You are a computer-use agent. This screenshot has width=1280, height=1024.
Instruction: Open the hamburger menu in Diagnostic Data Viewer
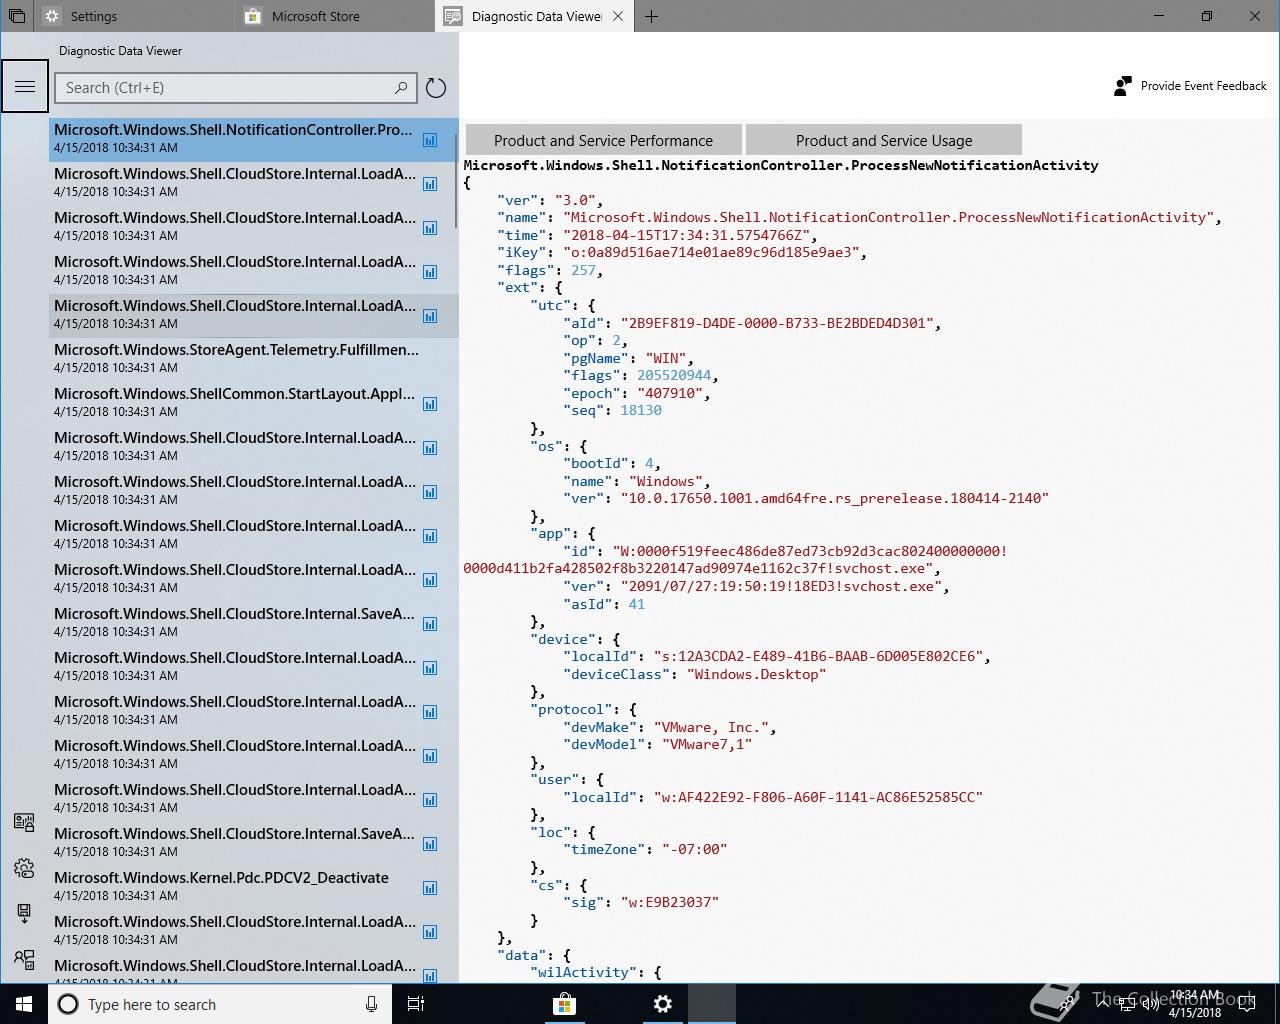pos(24,87)
